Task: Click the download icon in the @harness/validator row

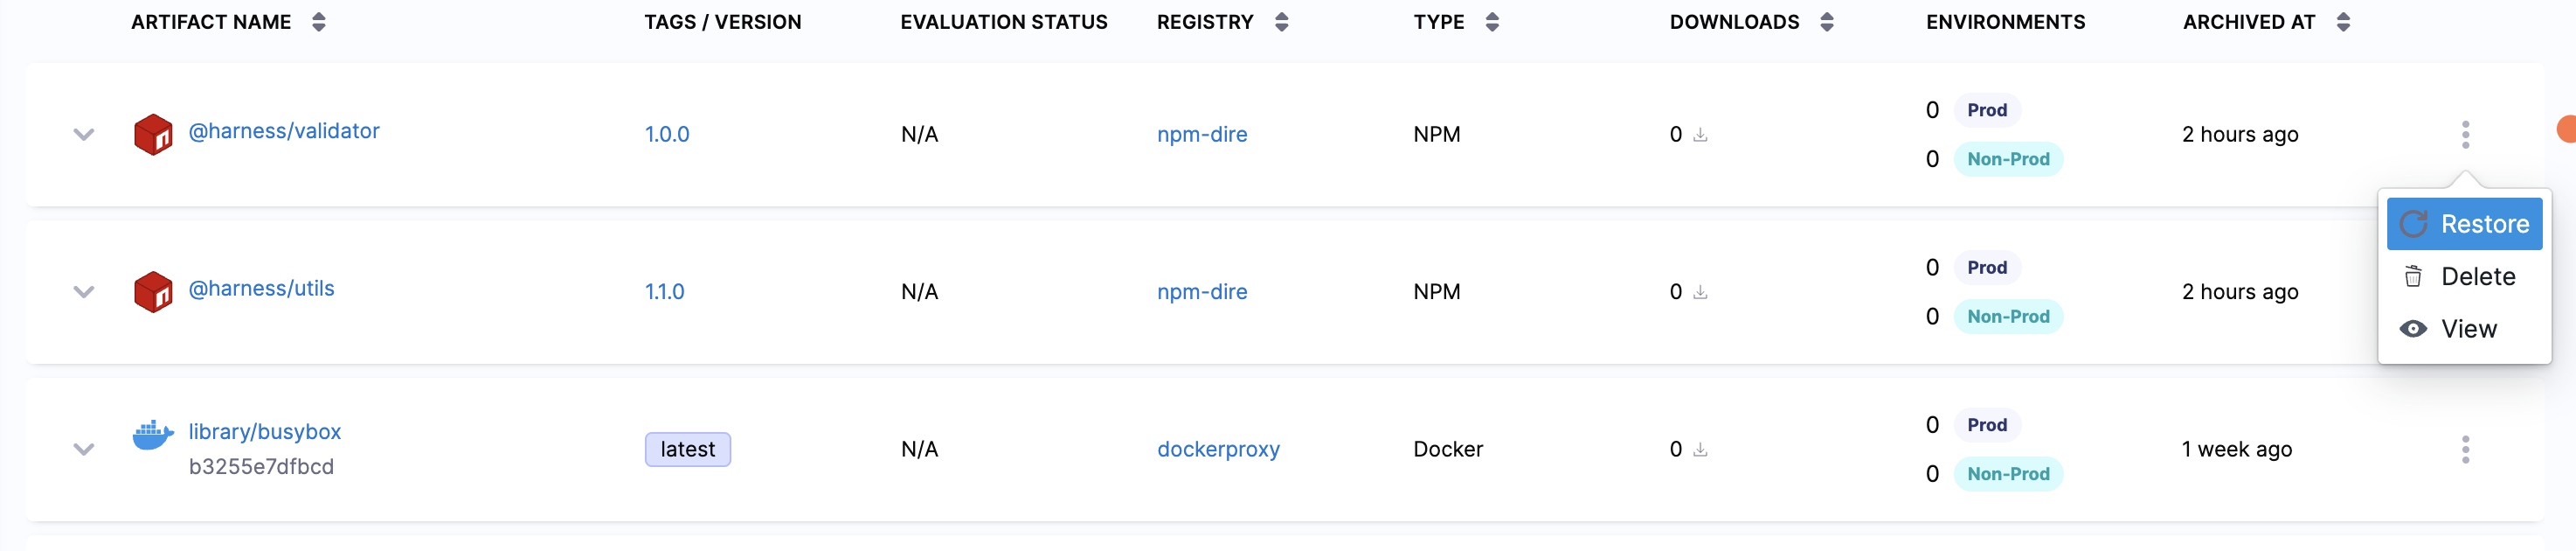Action: 1700,135
